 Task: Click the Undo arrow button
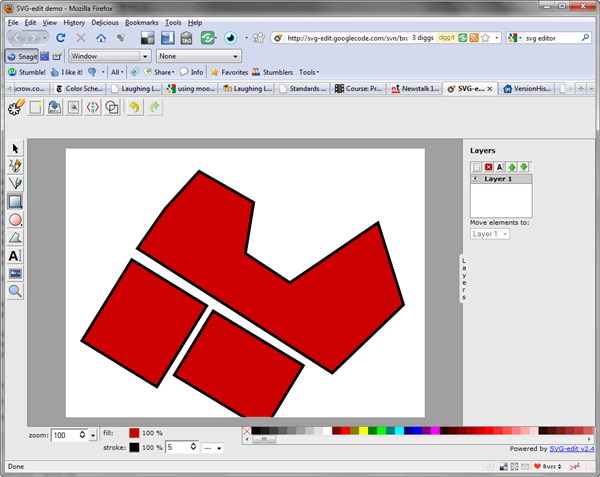135,107
